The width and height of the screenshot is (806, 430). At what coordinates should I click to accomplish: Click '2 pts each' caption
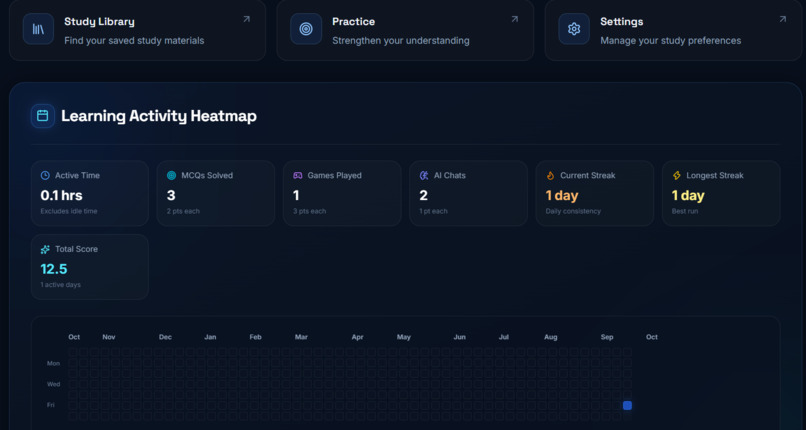point(183,211)
